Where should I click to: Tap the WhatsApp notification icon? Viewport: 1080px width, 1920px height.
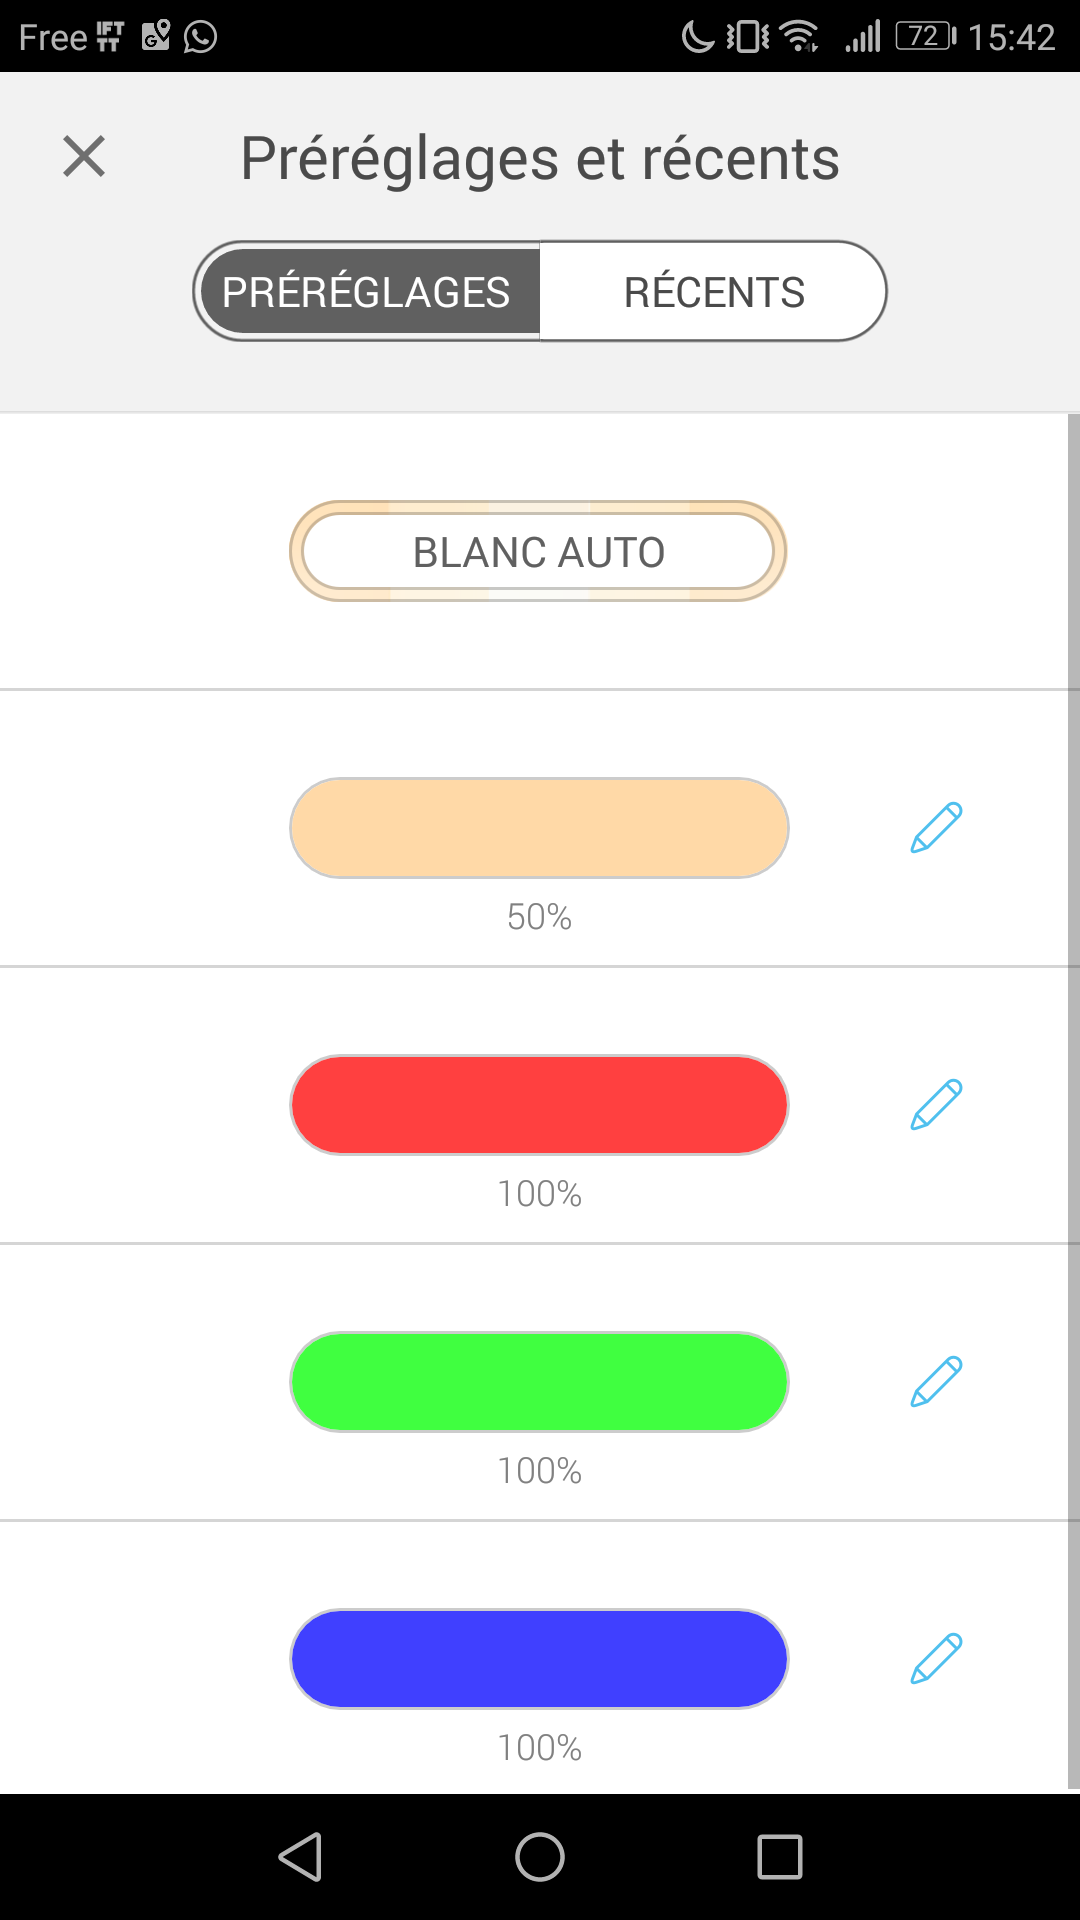(200, 37)
